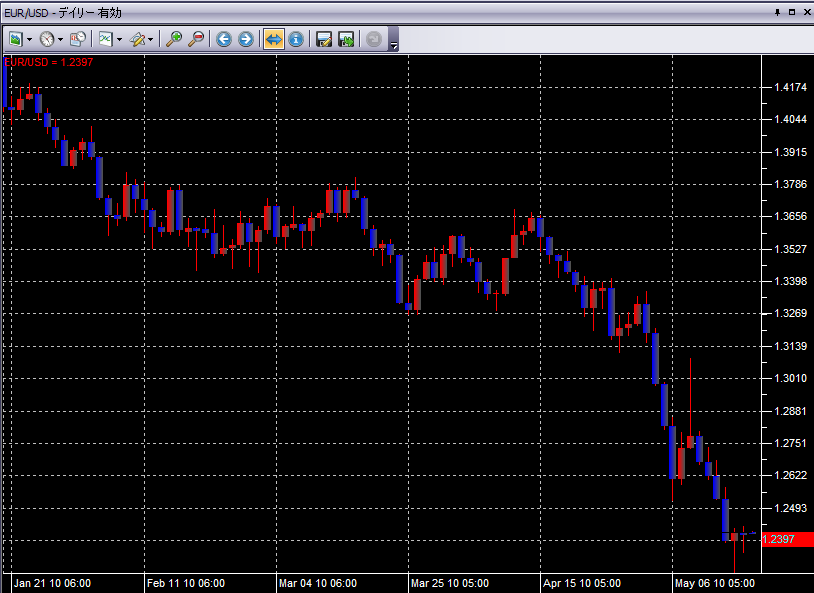Pin the EUR/USD chart panel
814x593 pixels.
click(778, 12)
